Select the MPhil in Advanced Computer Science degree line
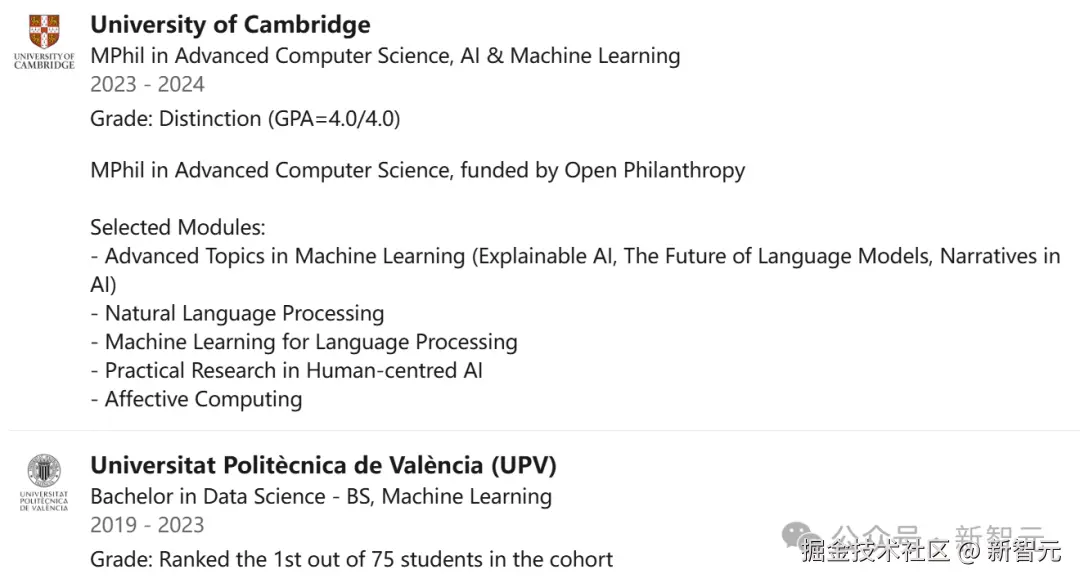 (x=385, y=56)
